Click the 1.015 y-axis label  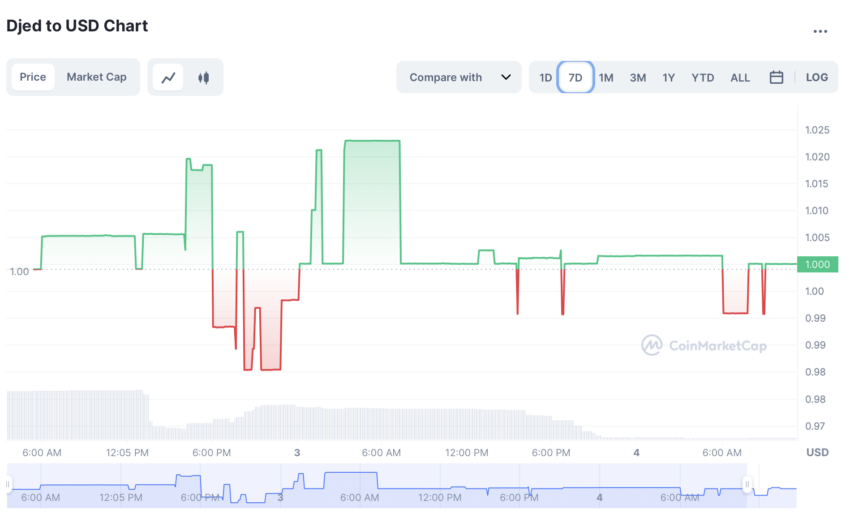[817, 184]
